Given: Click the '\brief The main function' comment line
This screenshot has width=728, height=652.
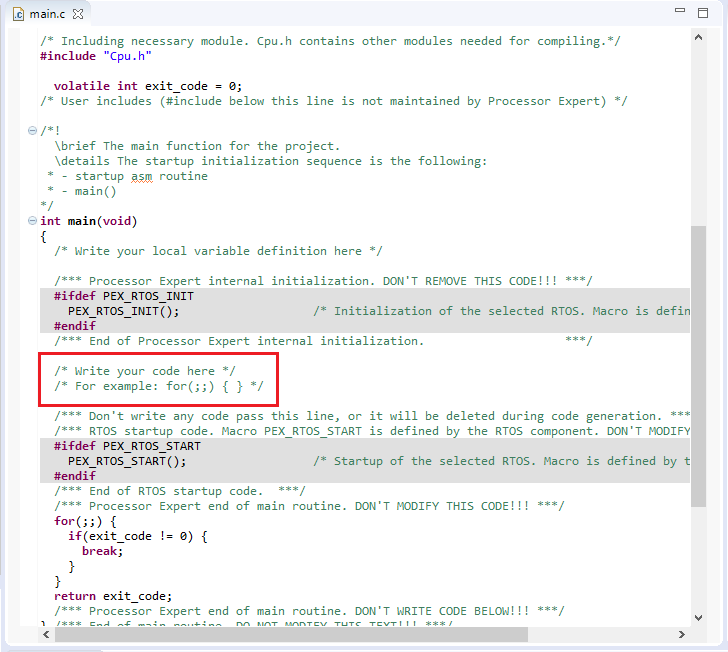Looking at the screenshot, I should (x=197, y=146).
